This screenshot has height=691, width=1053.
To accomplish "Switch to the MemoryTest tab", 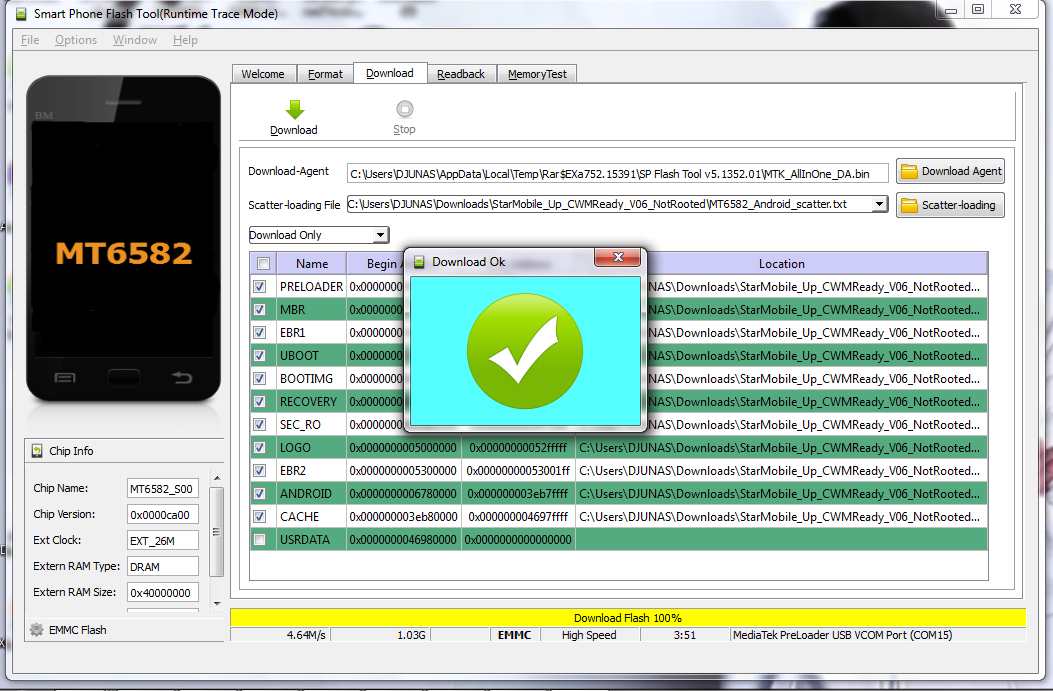I will pos(537,74).
